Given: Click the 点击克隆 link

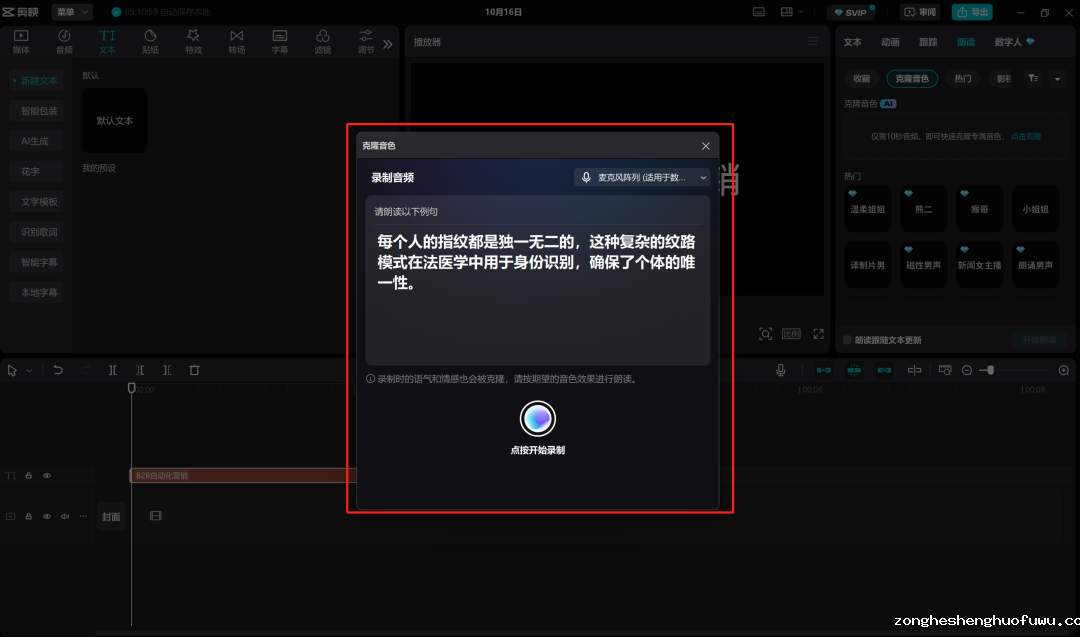Looking at the screenshot, I should pos(1026,136).
